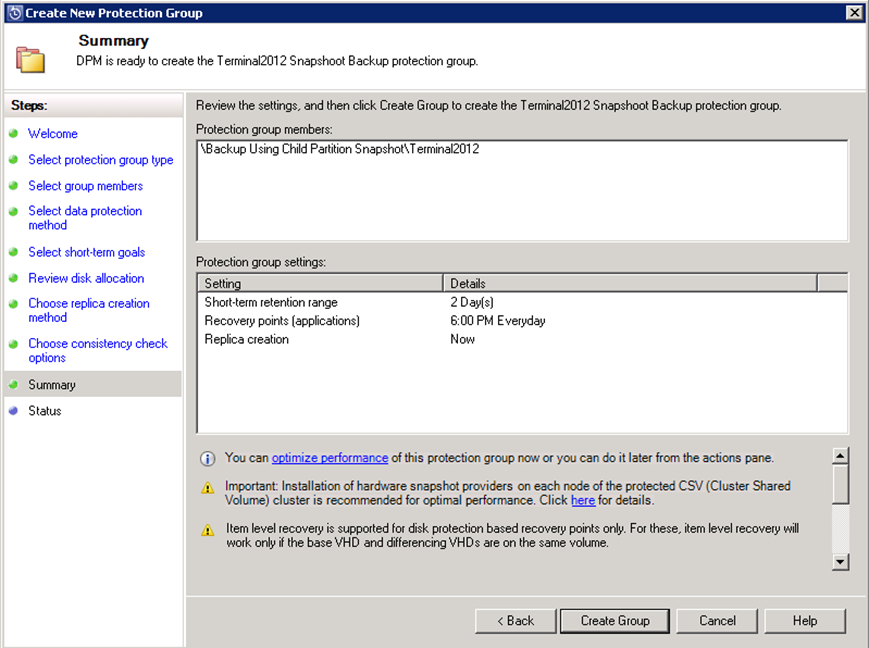The height and width of the screenshot is (648, 869).
Task: Click the DPM clock icon in title bar
Action: point(15,13)
